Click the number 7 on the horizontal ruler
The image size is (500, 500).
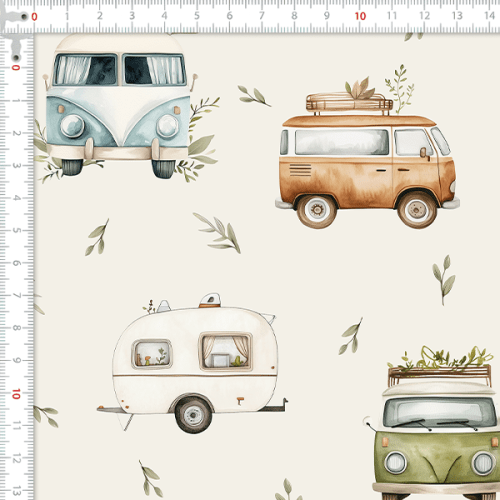(262, 16)
